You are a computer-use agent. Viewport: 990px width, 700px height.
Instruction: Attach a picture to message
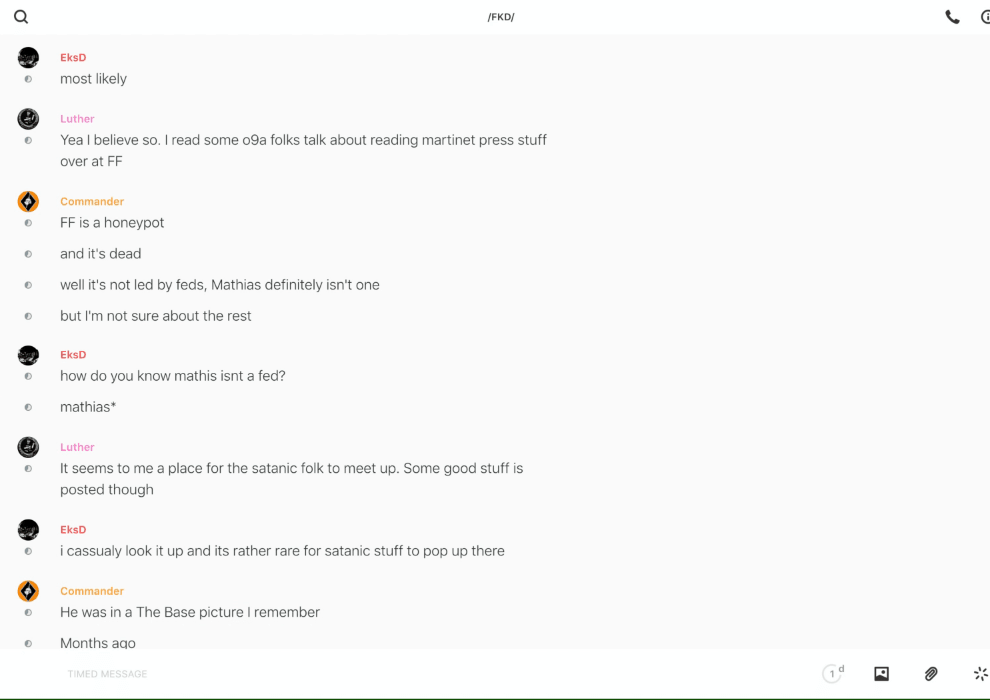pos(881,674)
